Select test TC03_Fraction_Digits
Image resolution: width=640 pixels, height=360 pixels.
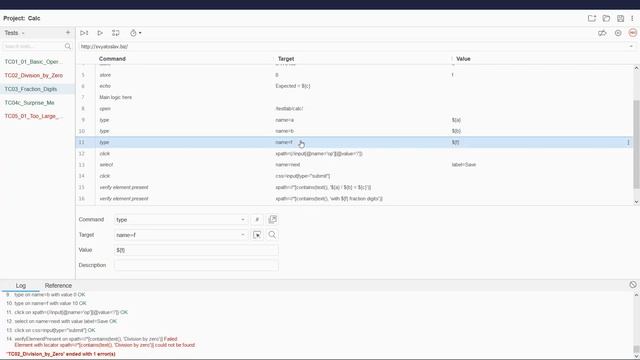(37, 89)
